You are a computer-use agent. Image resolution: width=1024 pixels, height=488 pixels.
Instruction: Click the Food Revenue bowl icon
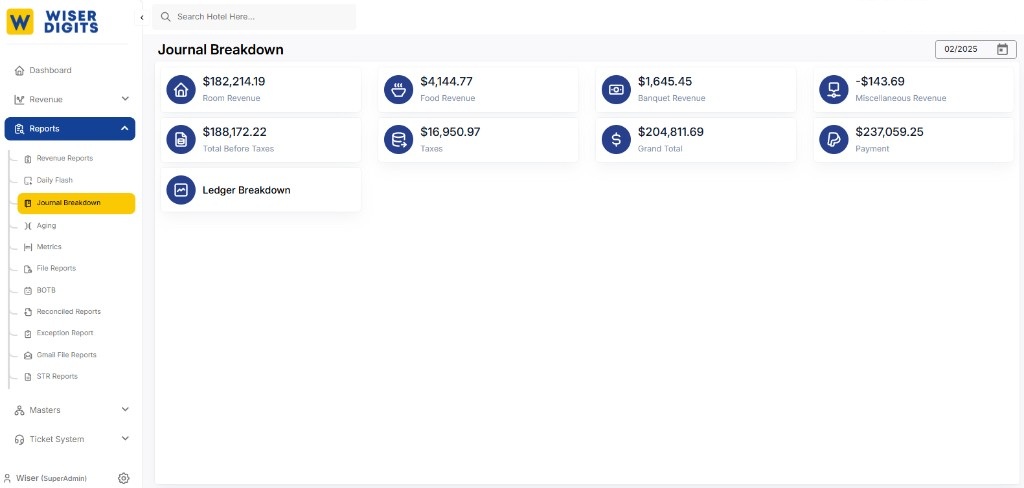pyautogui.click(x=398, y=89)
